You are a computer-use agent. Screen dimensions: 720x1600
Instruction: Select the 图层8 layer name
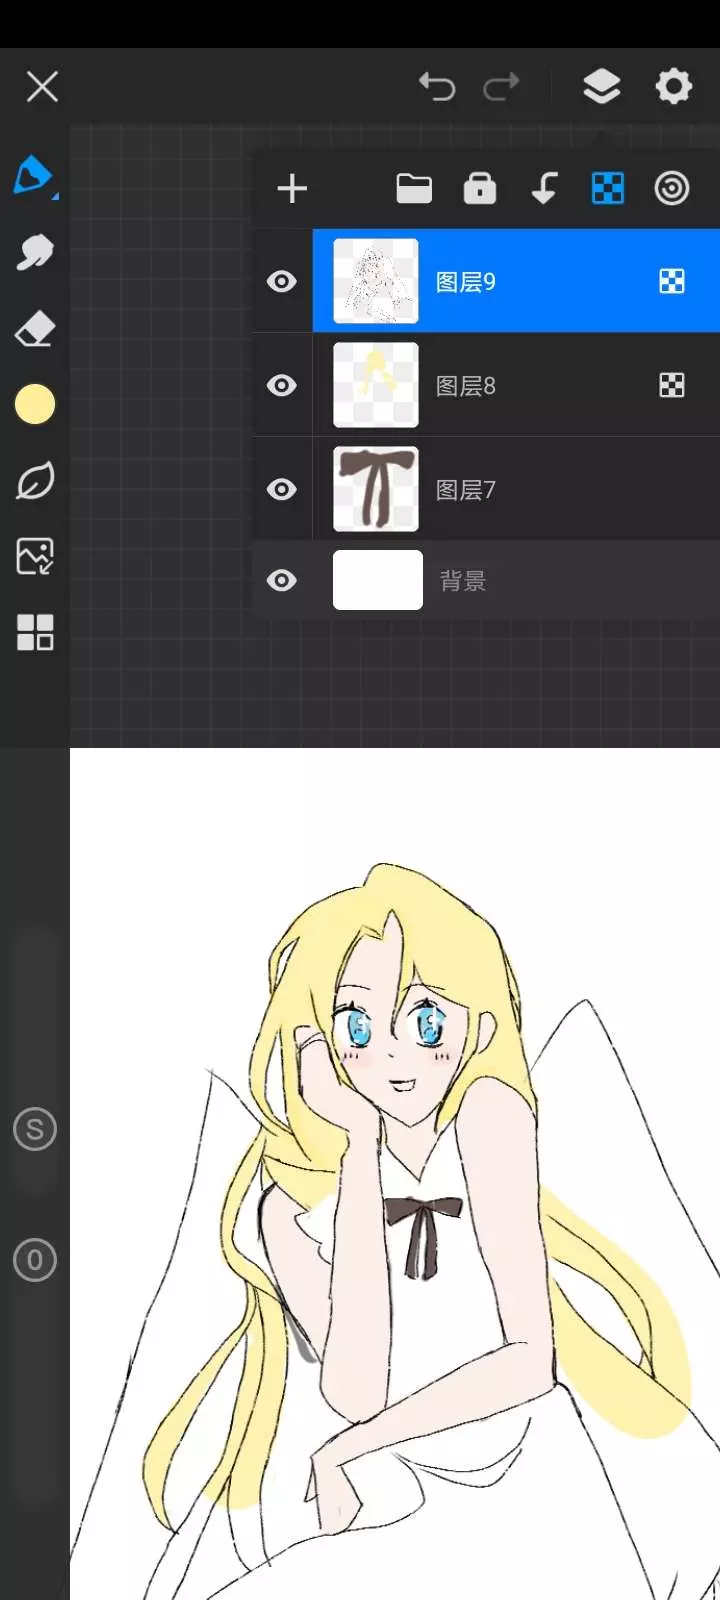(466, 386)
